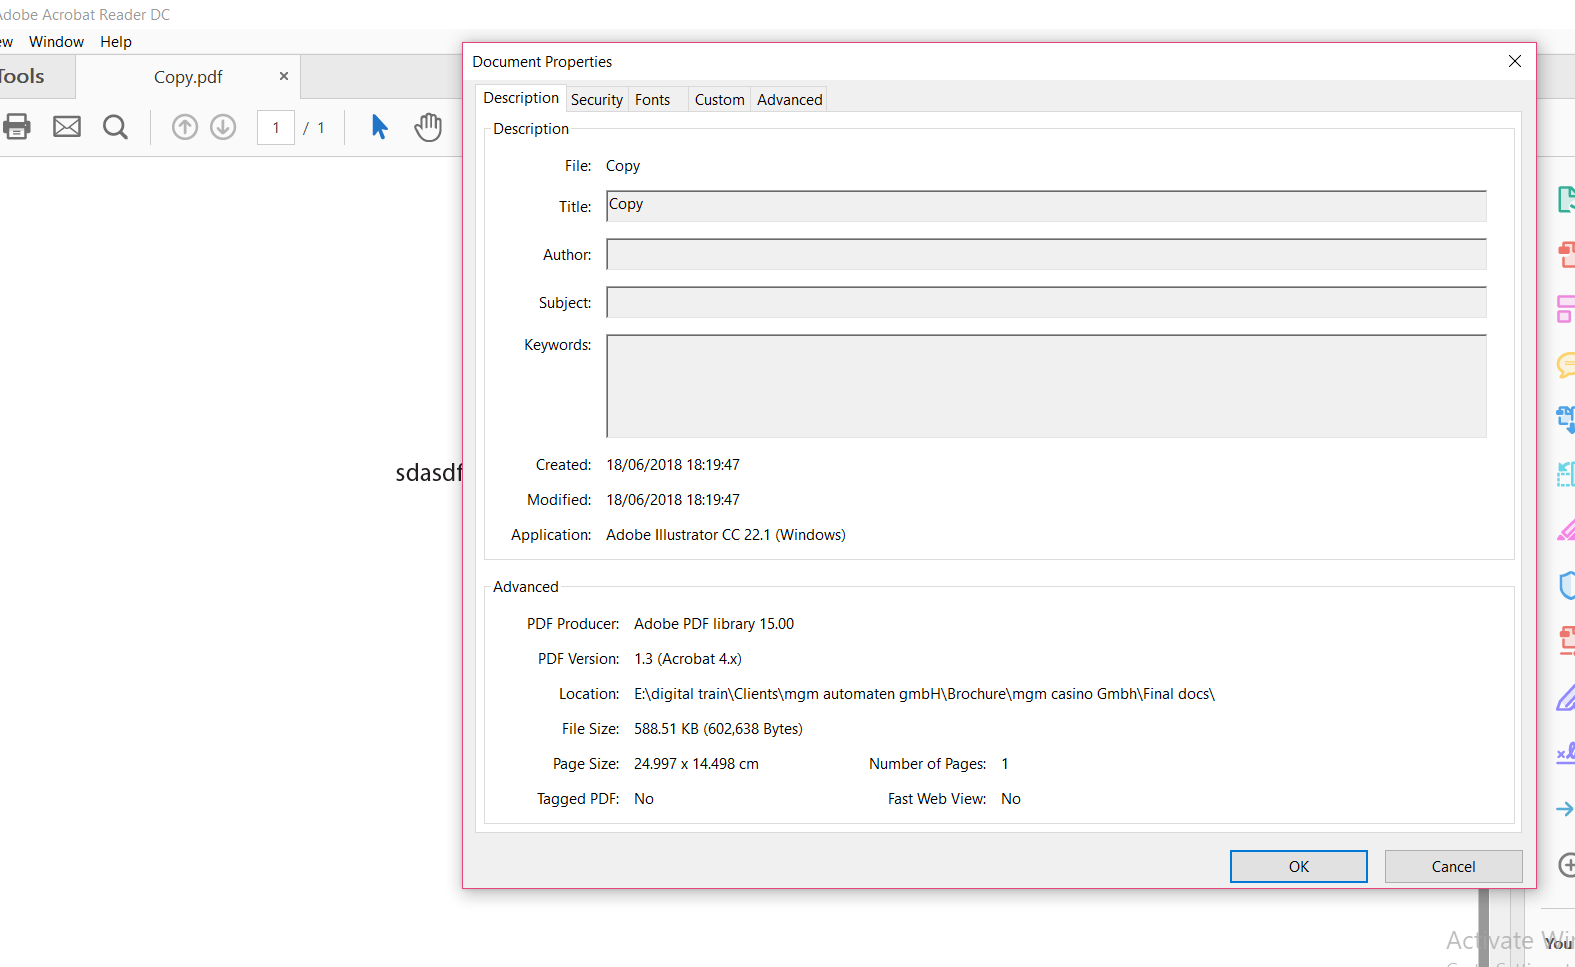Click Cancel in Document Properties

pos(1454,867)
